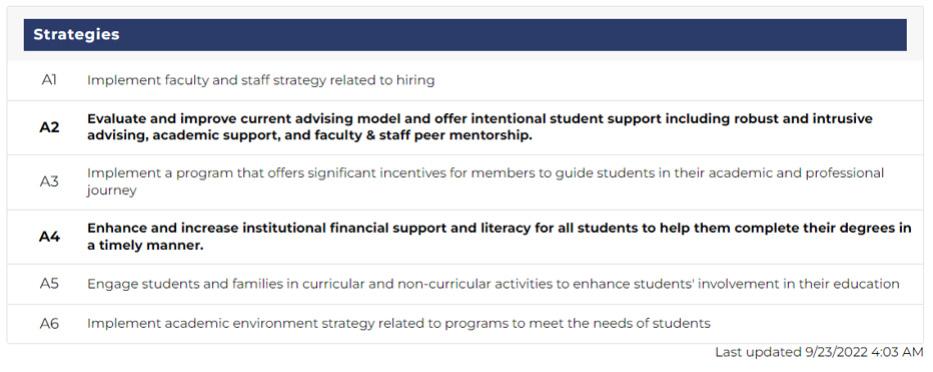Click the A5 strategy code
Viewport: 933px width, 372px height.
(49, 284)
